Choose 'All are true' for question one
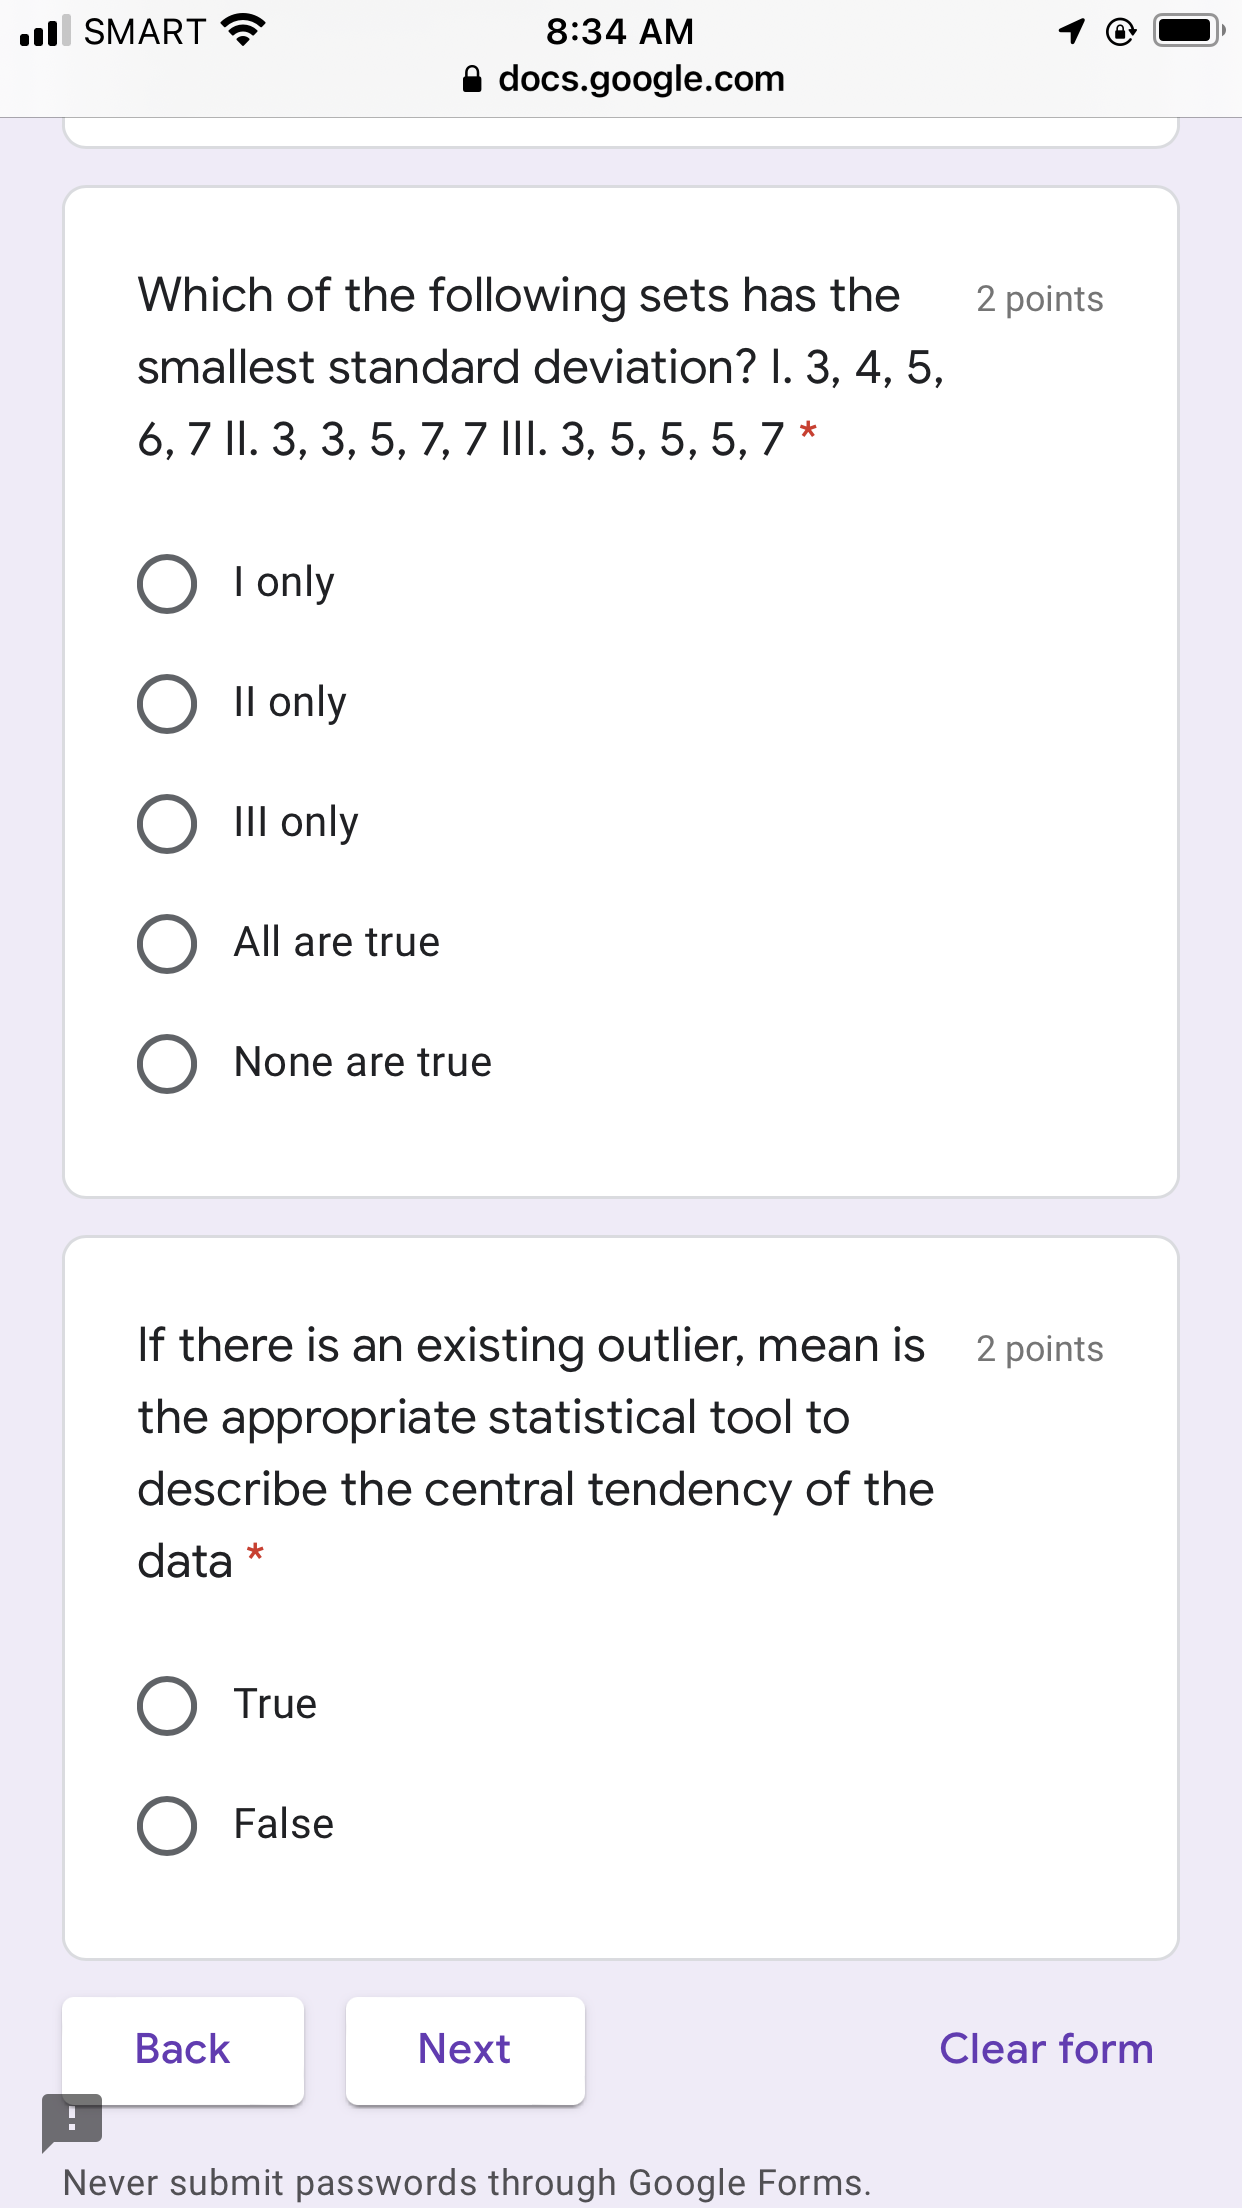The width and height of the screenshot is (1242, 2208). [x=167, y=944]
